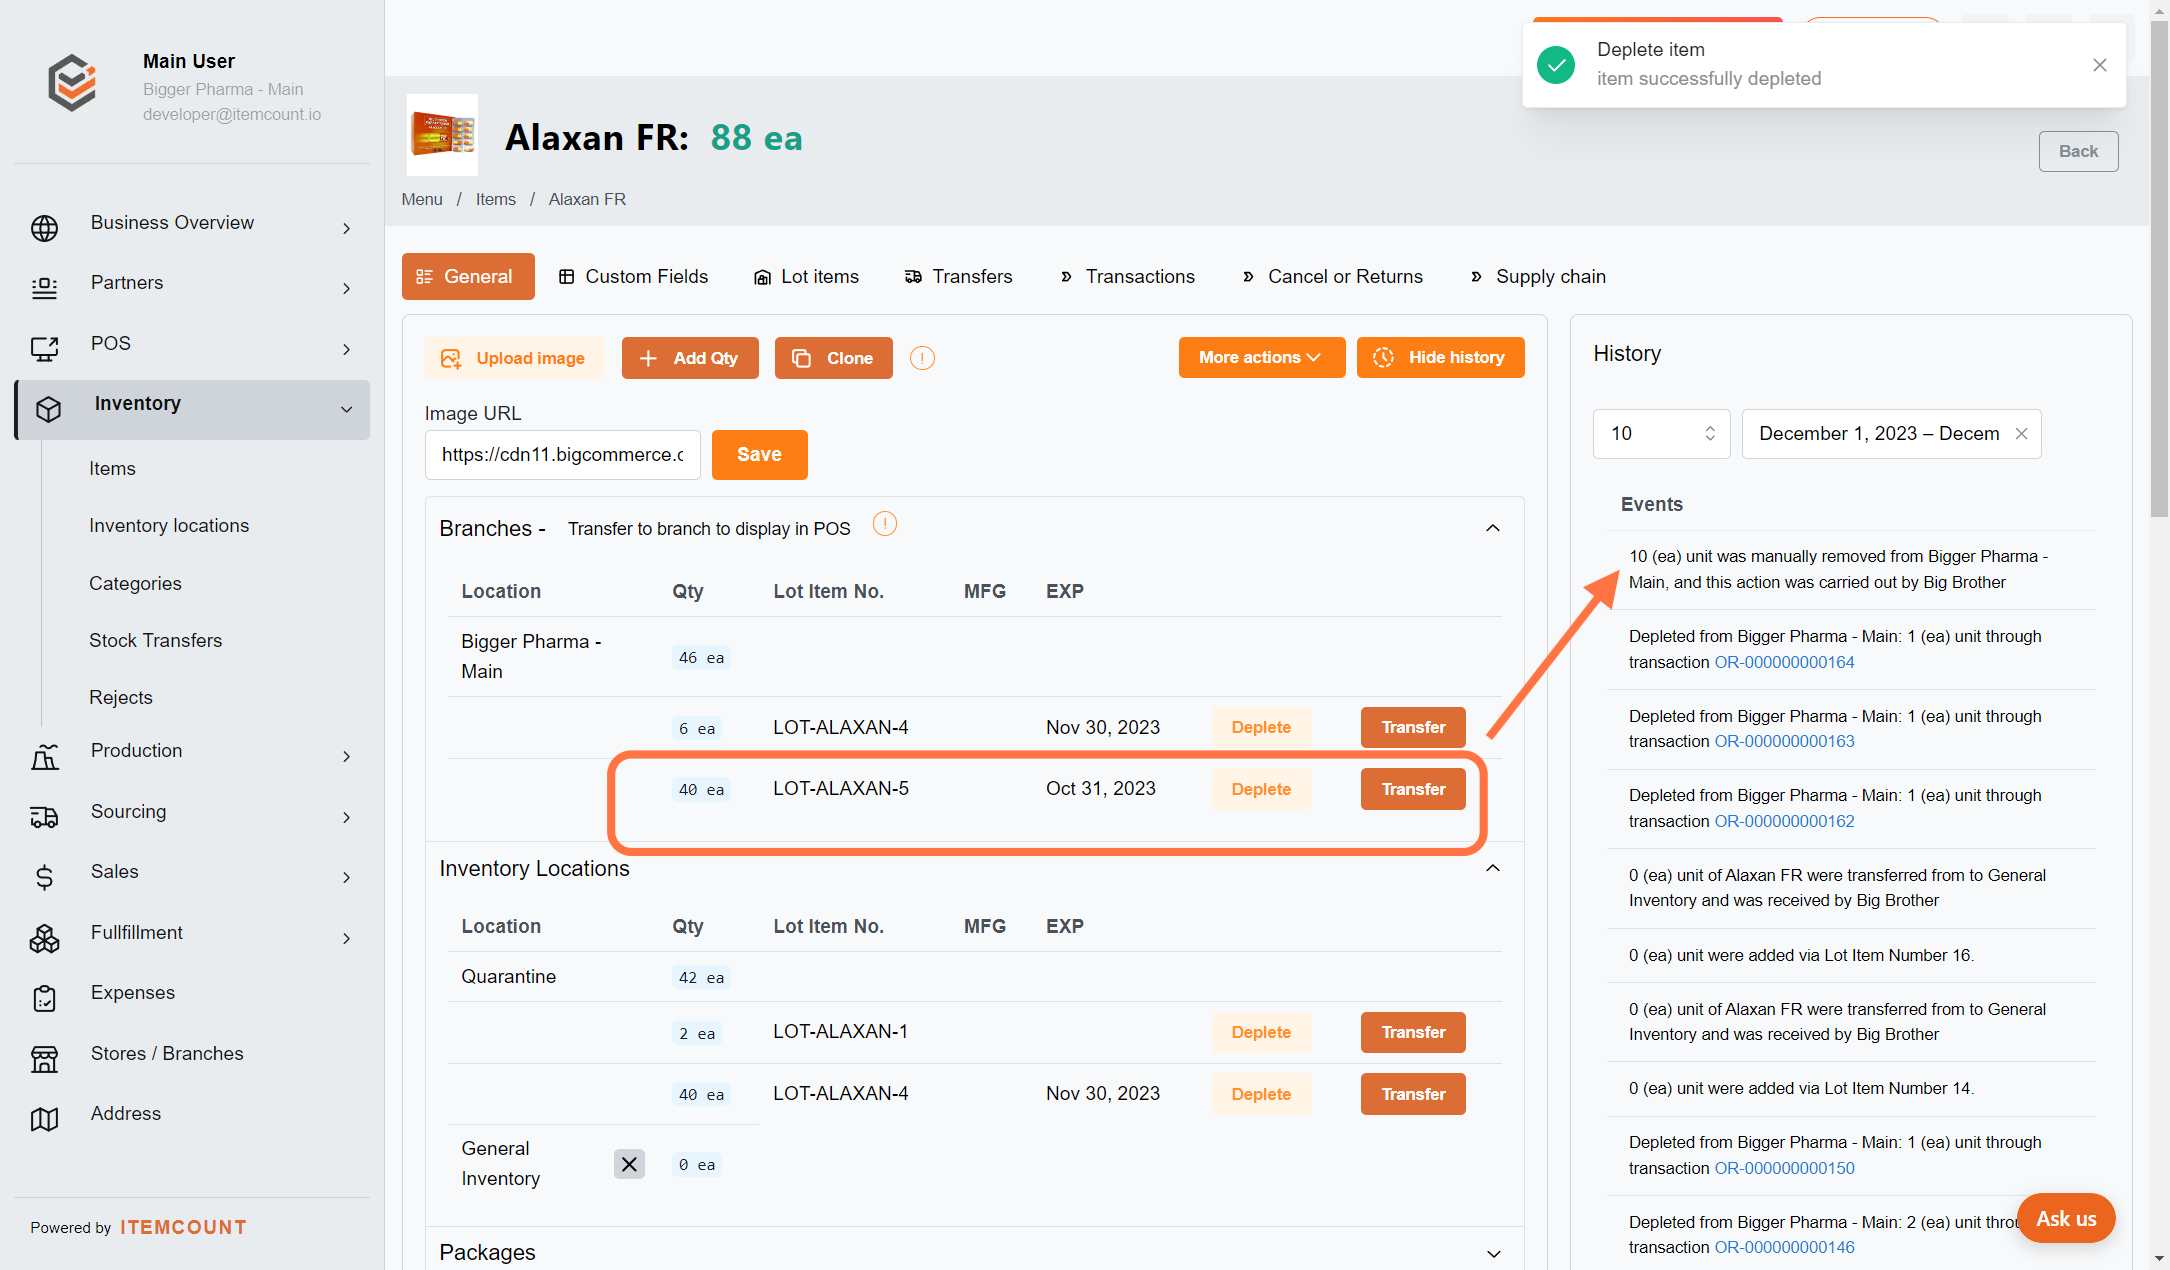Click the Hide history button
2170x1270 pixels.
pos(1440,357)
